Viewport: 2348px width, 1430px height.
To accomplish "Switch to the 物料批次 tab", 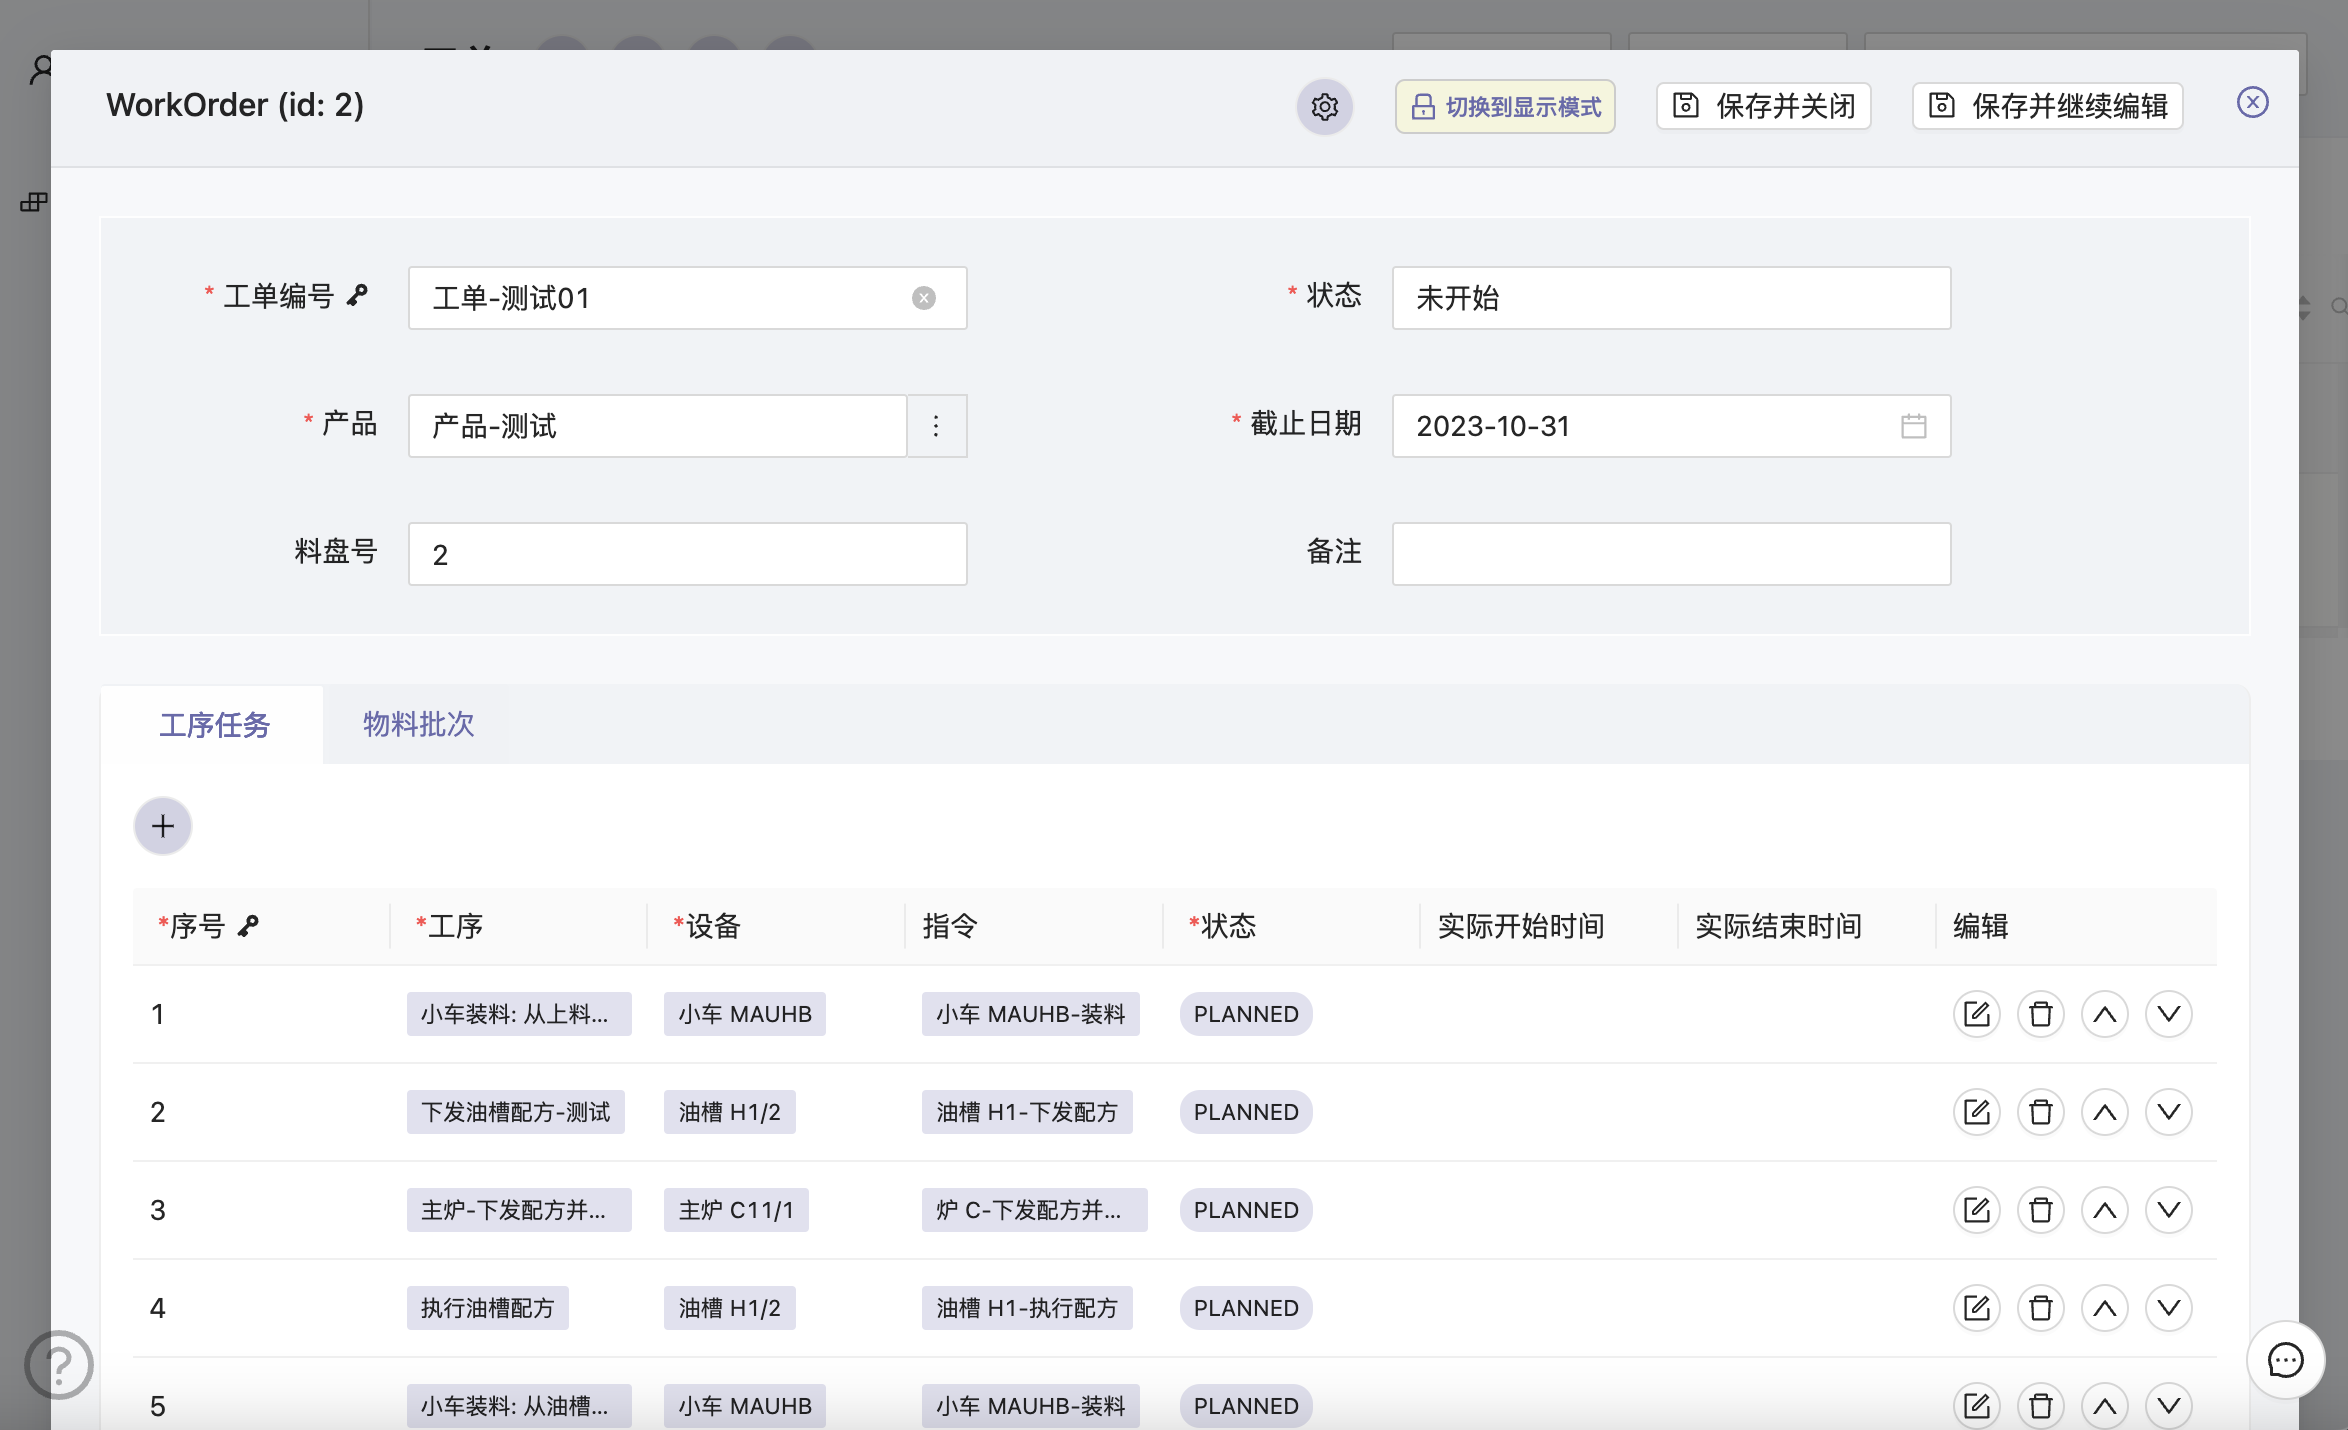I will point(418,724).
